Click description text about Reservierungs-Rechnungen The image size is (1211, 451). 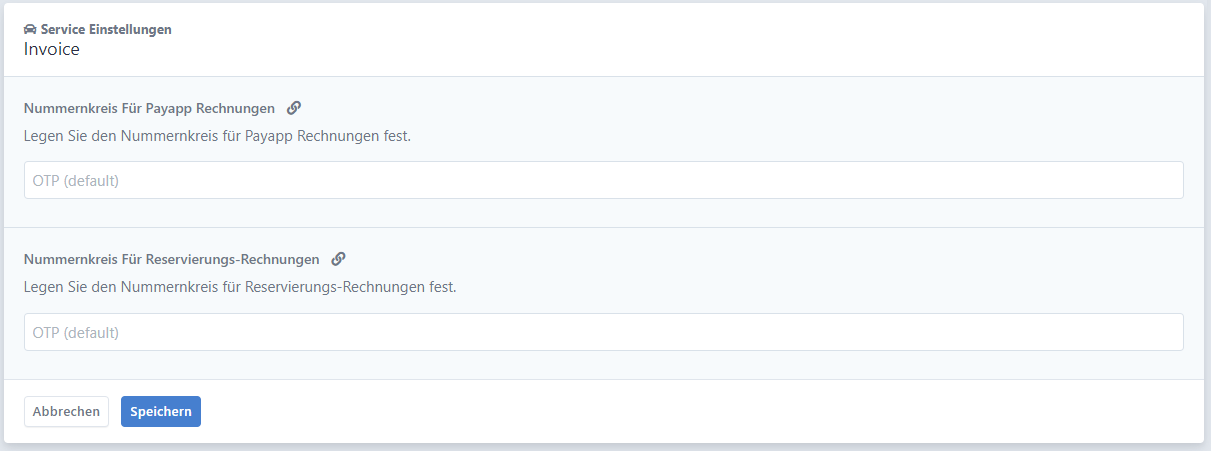(240, 287)
